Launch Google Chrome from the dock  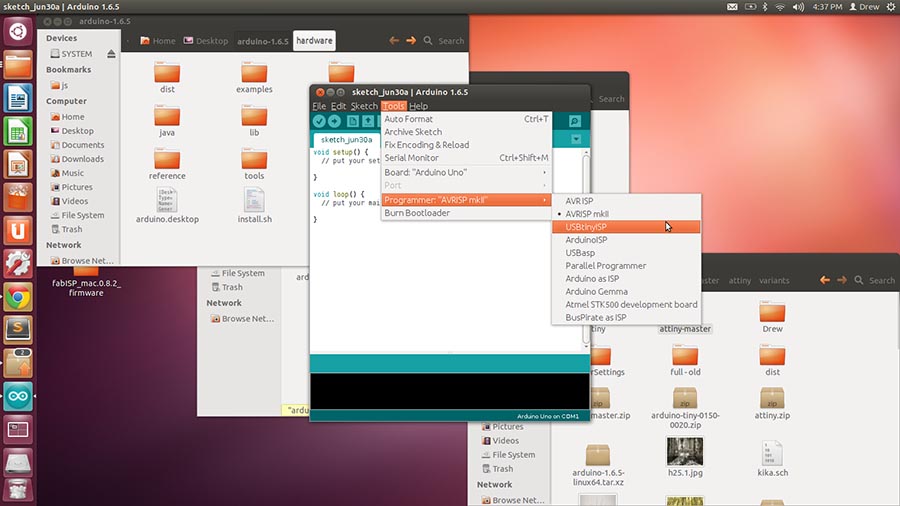coord(18,297)
